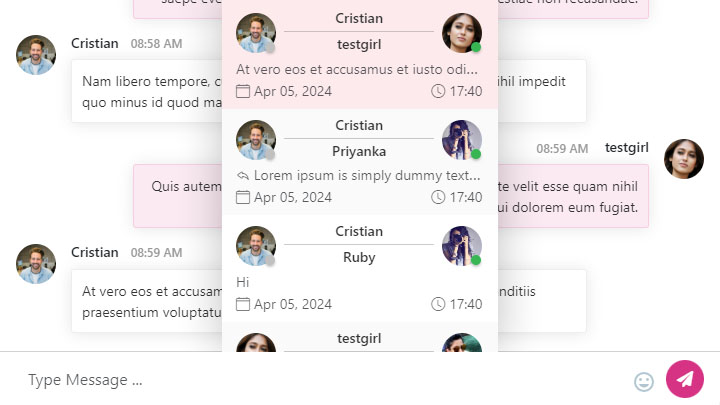The image size is (720, 405).
Task: Open the emoji picker smiley icon
Action: point(644,382)
